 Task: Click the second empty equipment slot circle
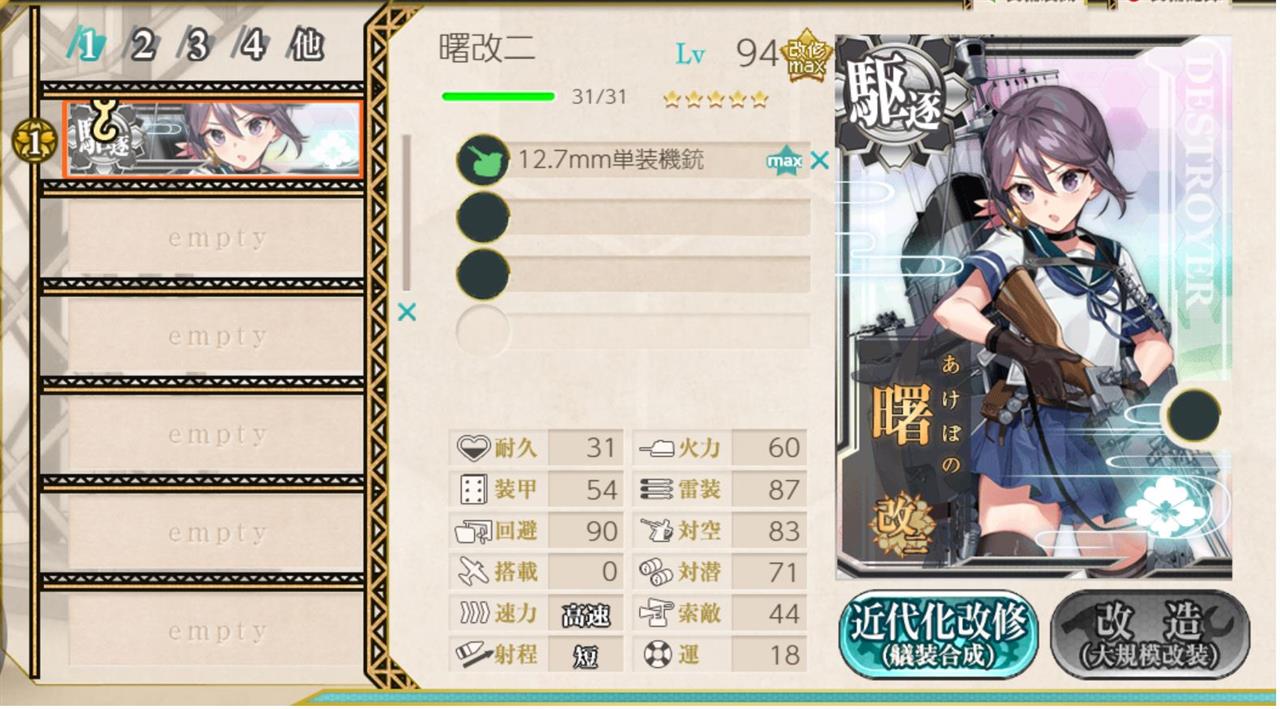click(x=482, y=217)
